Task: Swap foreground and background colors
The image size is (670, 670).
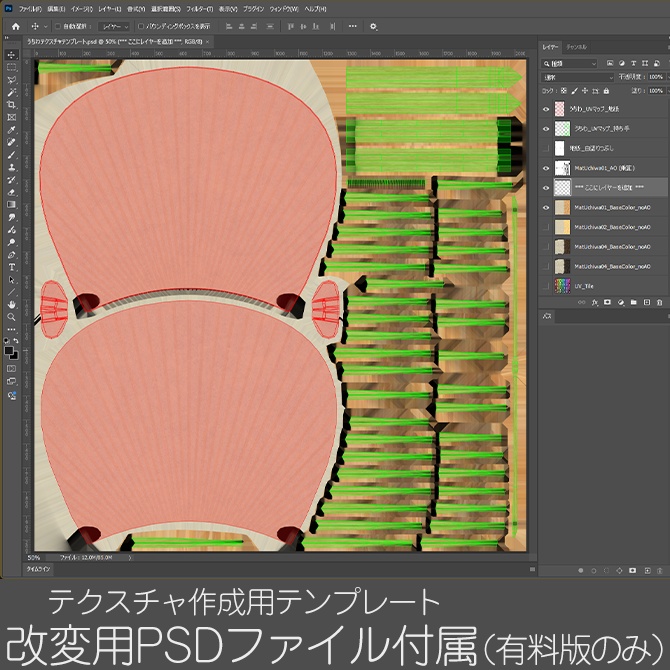Action: [16, 341]
